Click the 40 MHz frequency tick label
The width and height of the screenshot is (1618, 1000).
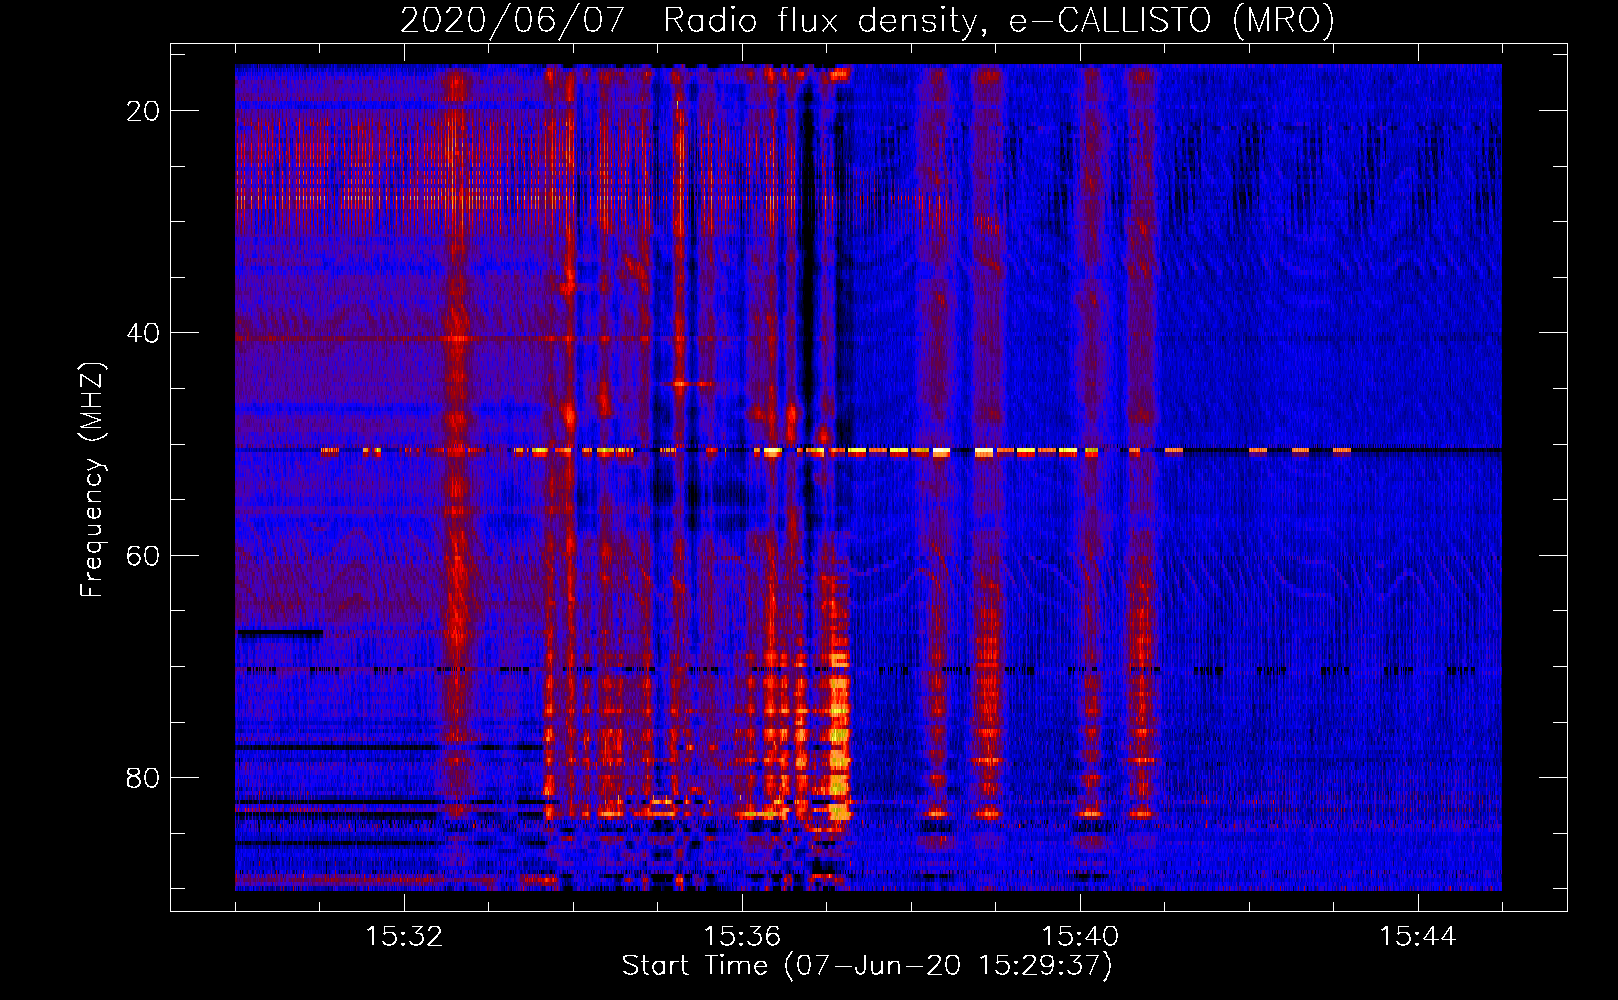click(143, 333)
